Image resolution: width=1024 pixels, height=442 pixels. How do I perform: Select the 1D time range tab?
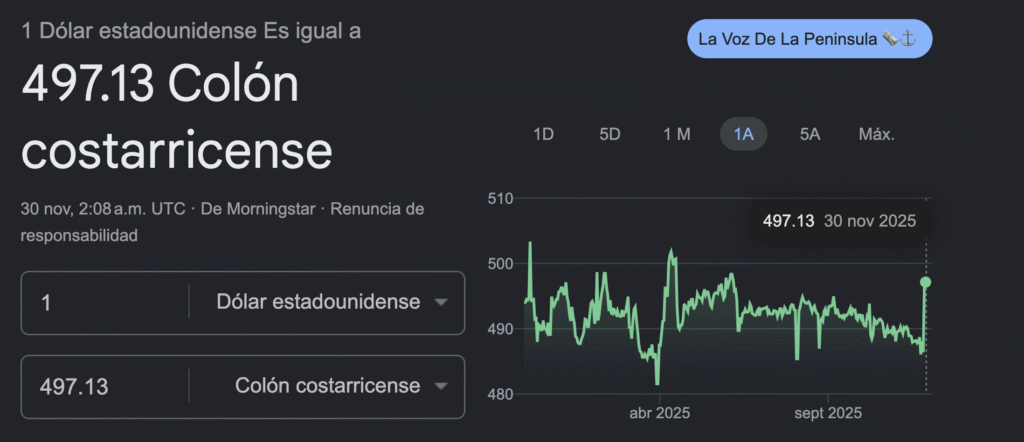[x=543, y=134]
